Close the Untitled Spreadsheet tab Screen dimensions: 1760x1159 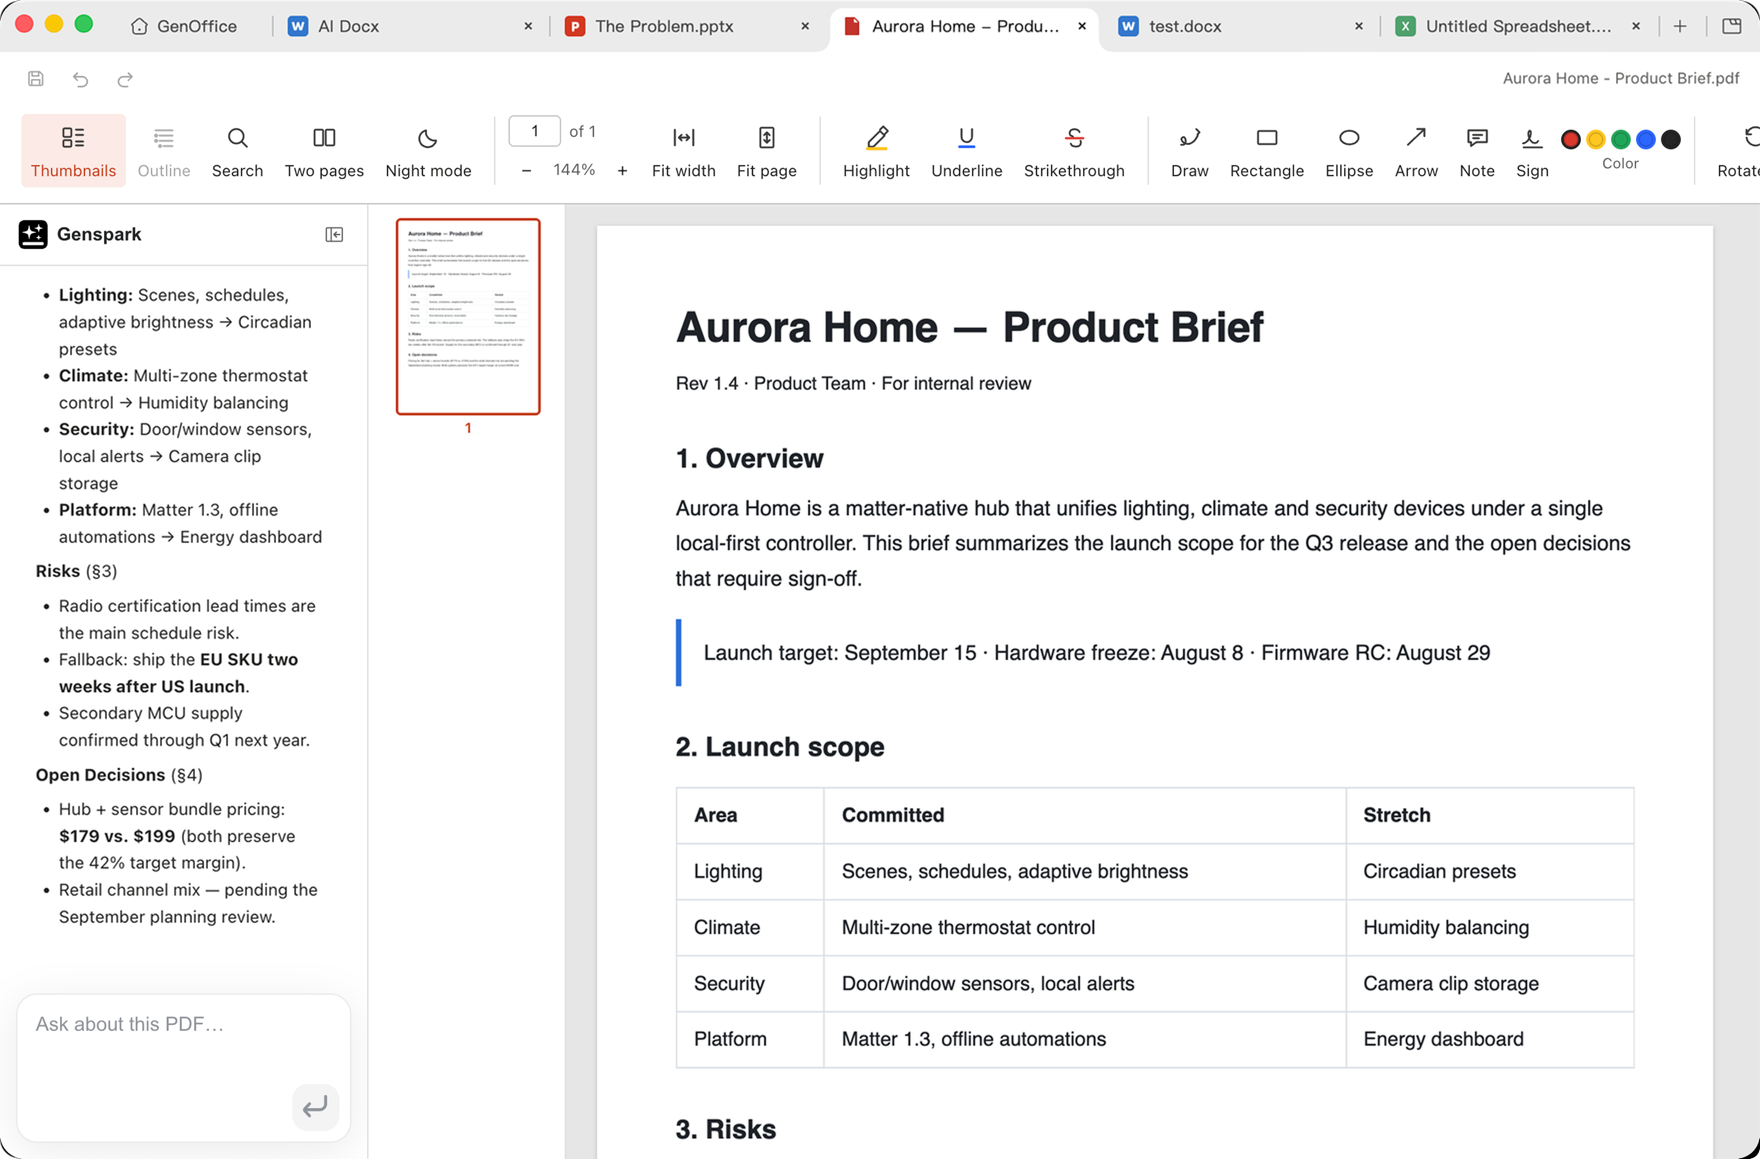(x=1636, y=26)
